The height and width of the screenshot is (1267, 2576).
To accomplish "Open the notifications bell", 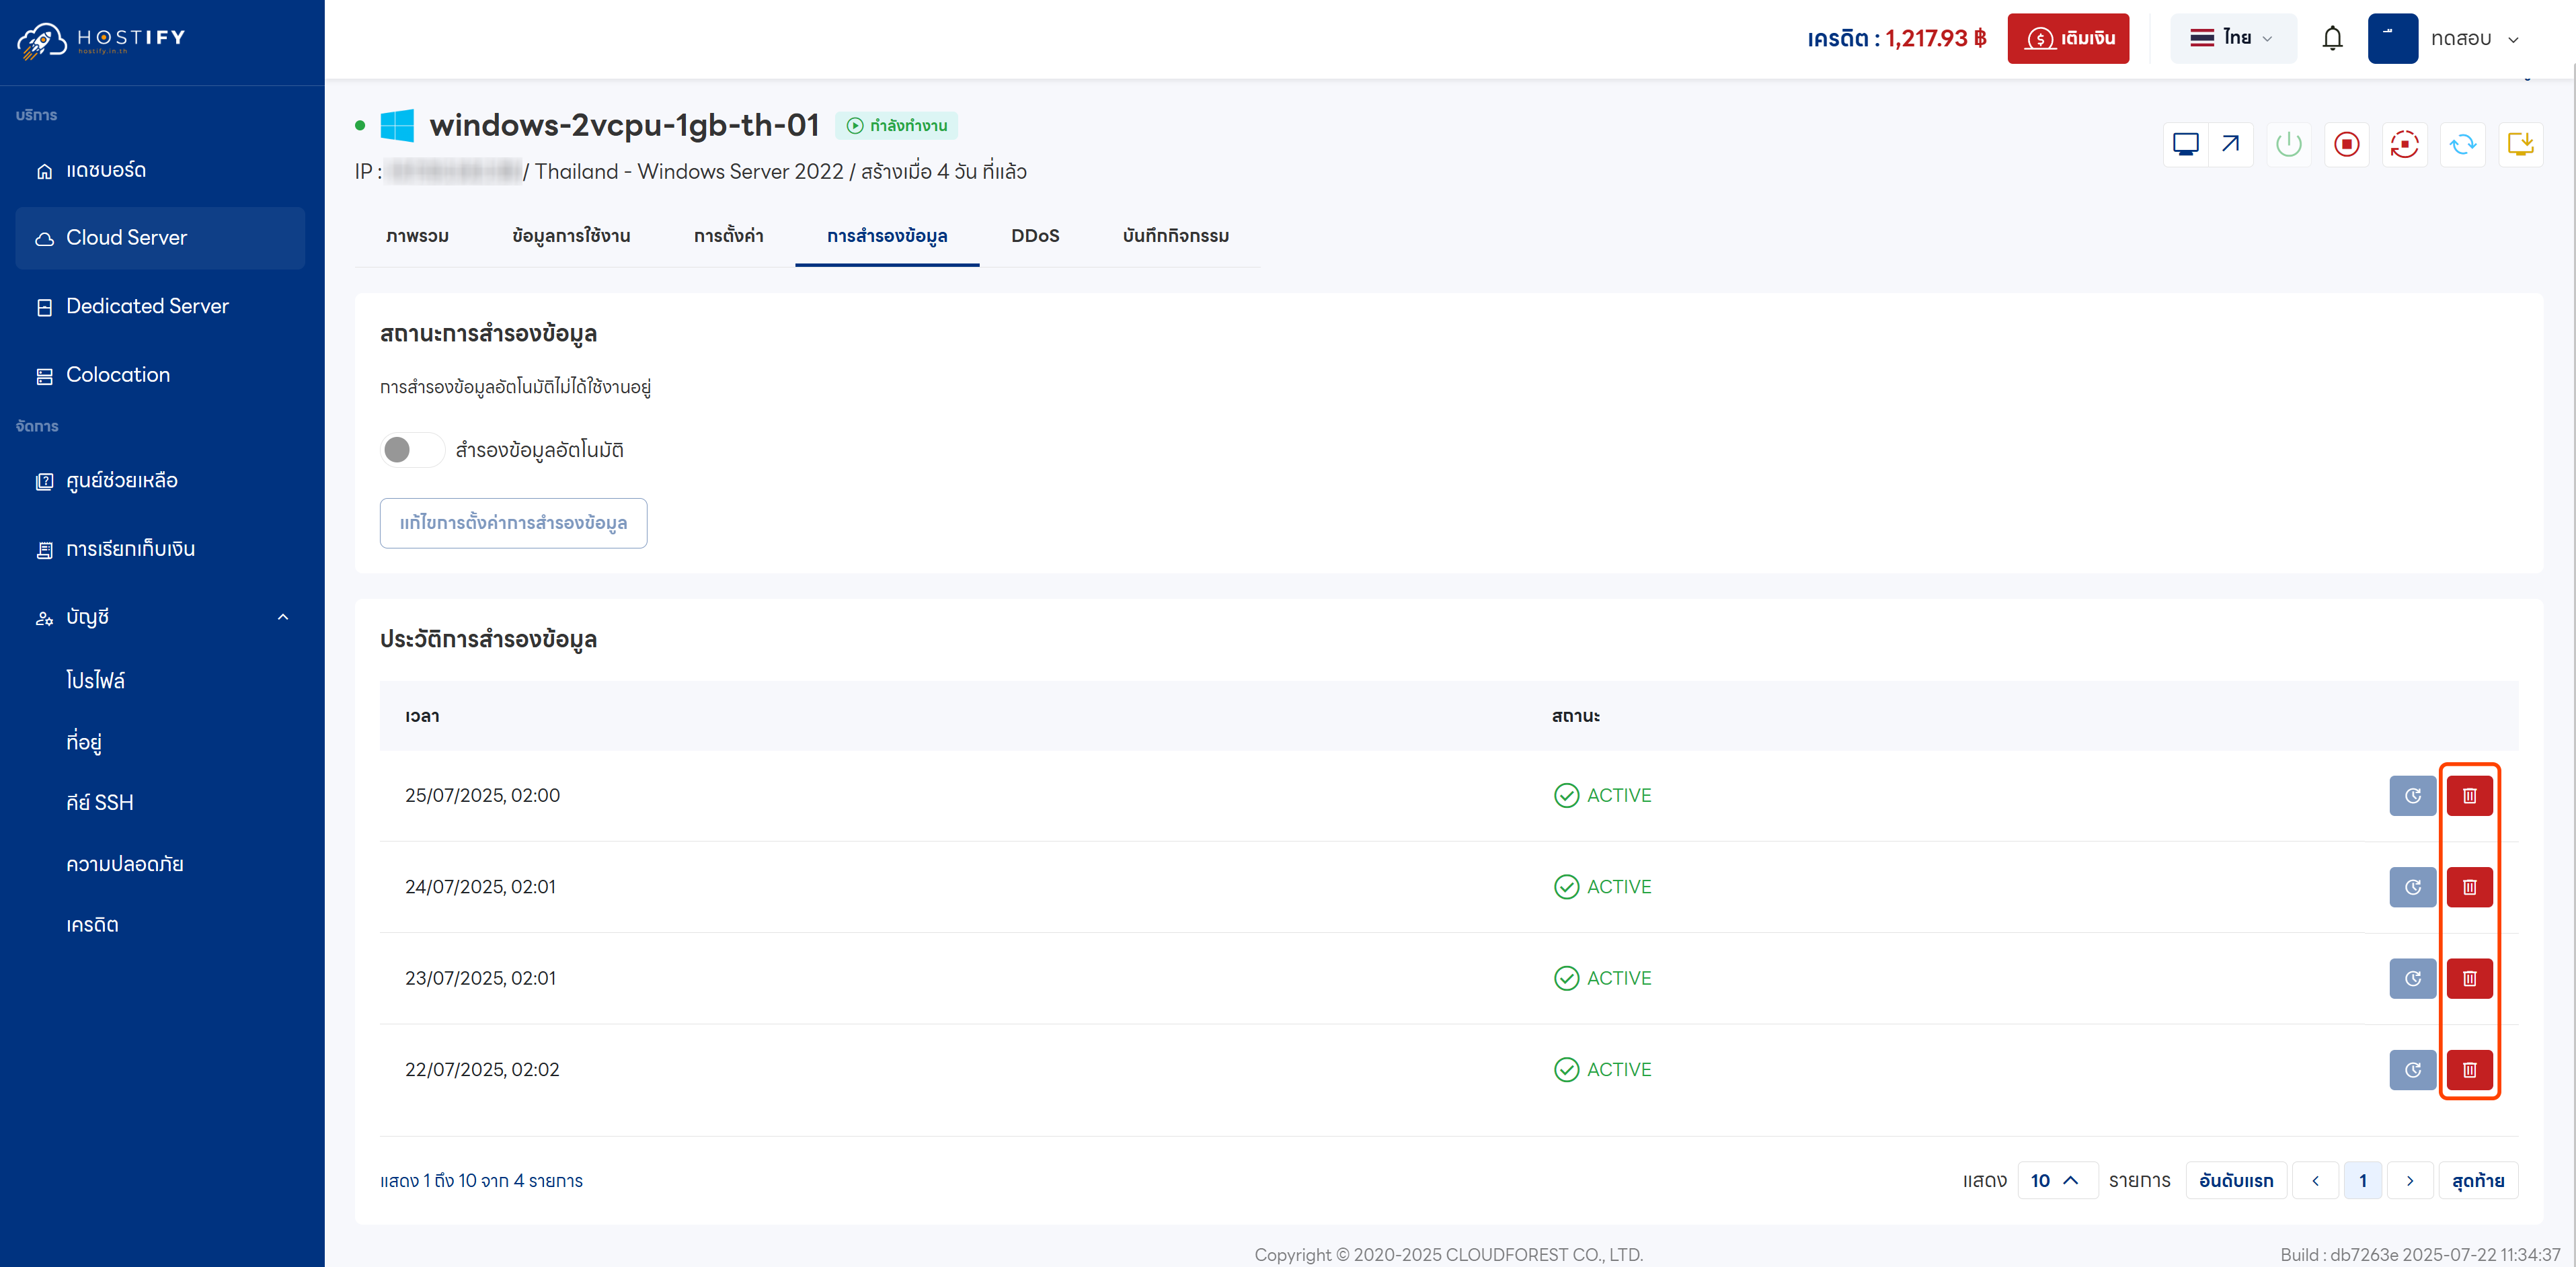I will (2332, 38).
